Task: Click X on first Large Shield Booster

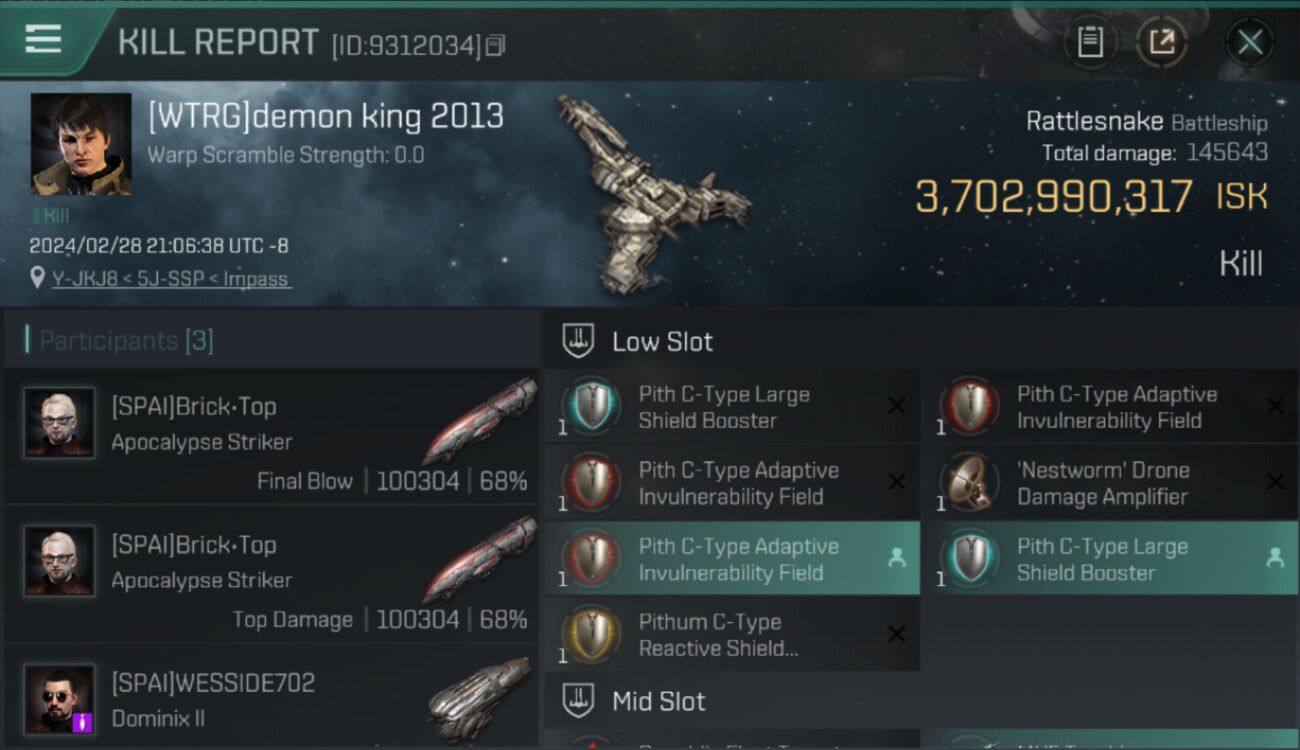Action: point(897,406)
